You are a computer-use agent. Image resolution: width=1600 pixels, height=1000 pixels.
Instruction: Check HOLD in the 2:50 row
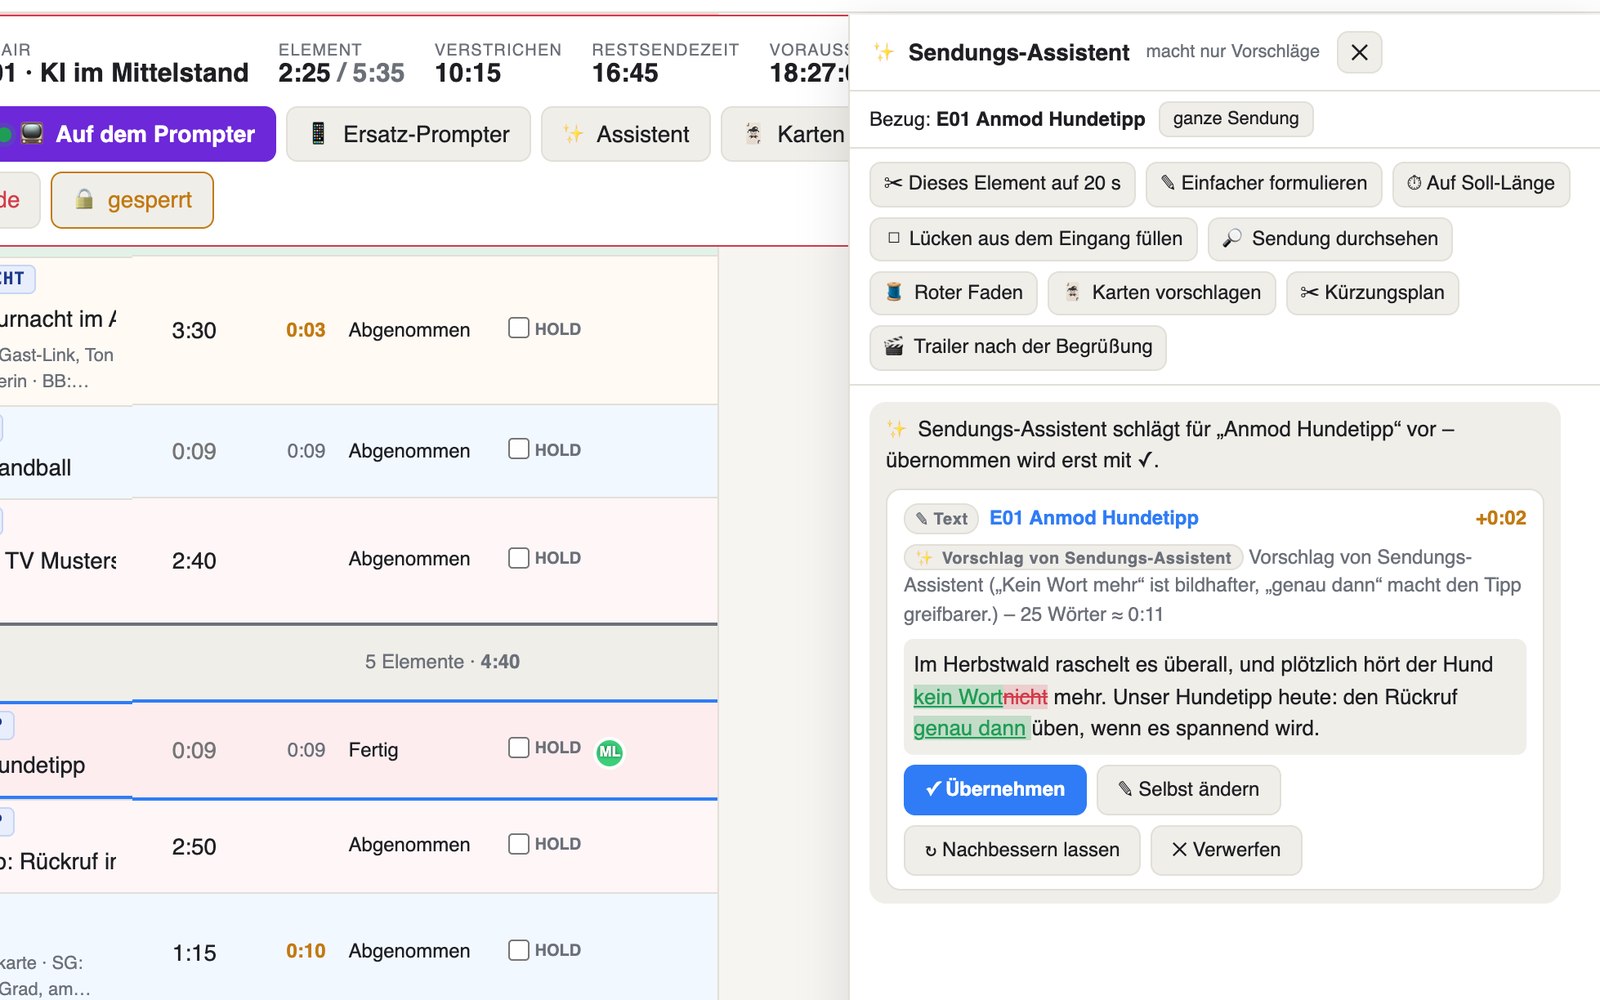tap(518, 844)
